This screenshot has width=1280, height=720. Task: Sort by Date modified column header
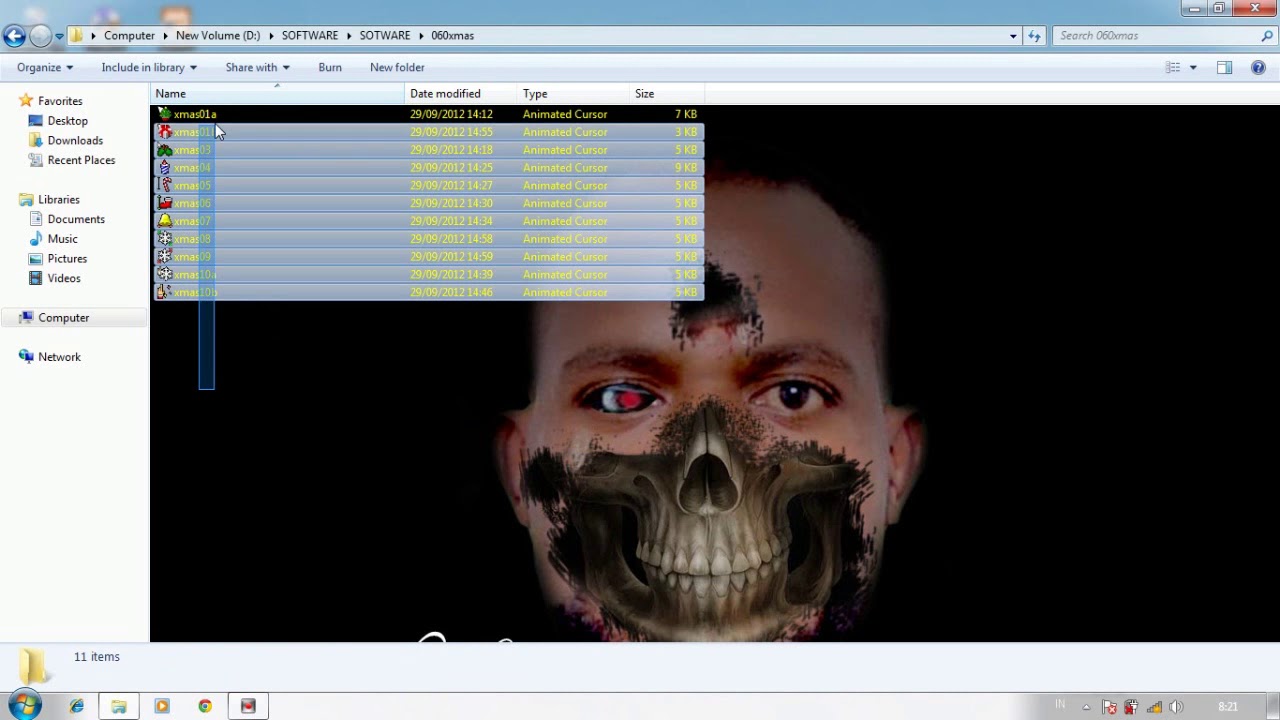462,94
